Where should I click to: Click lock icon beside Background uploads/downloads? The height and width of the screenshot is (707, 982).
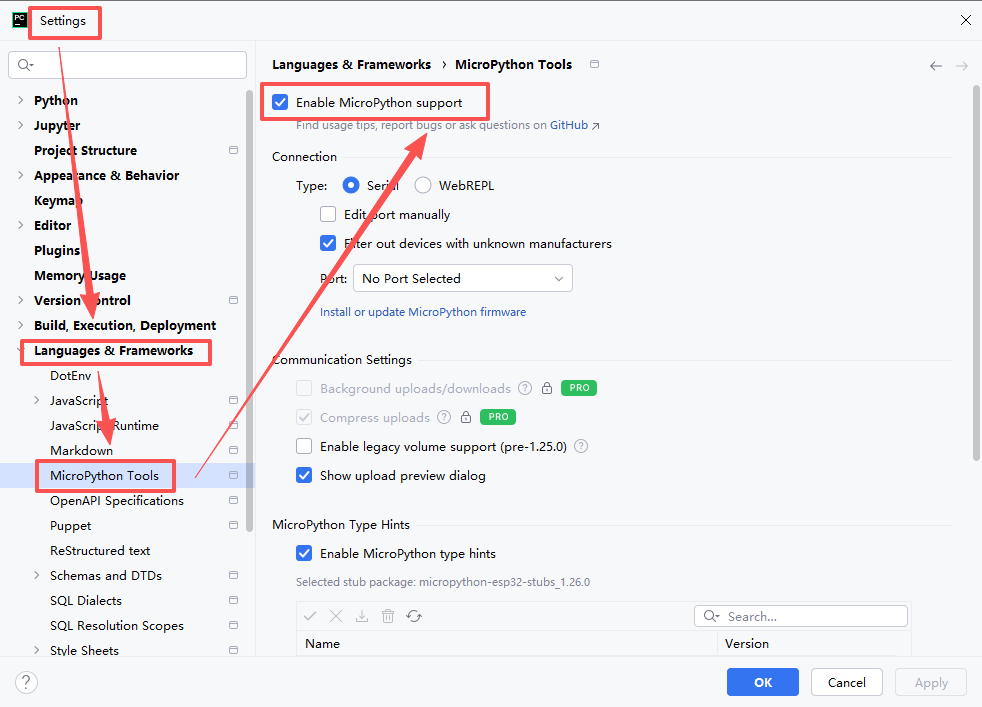tap(547, 388)
